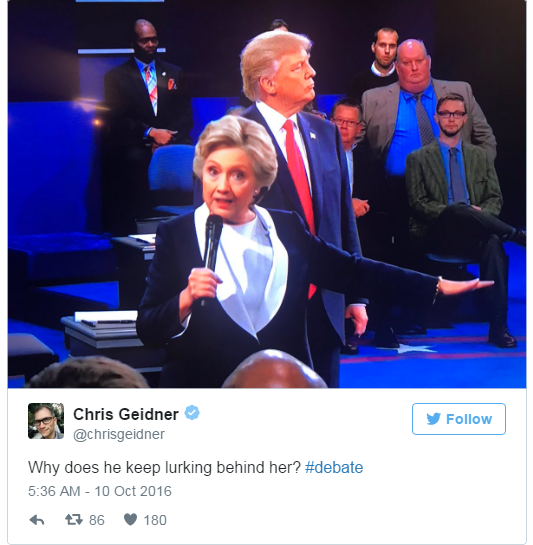Viewport: 533px width, 545px height.
Task: Open the #debate hashtag
Action: (334, 467)
